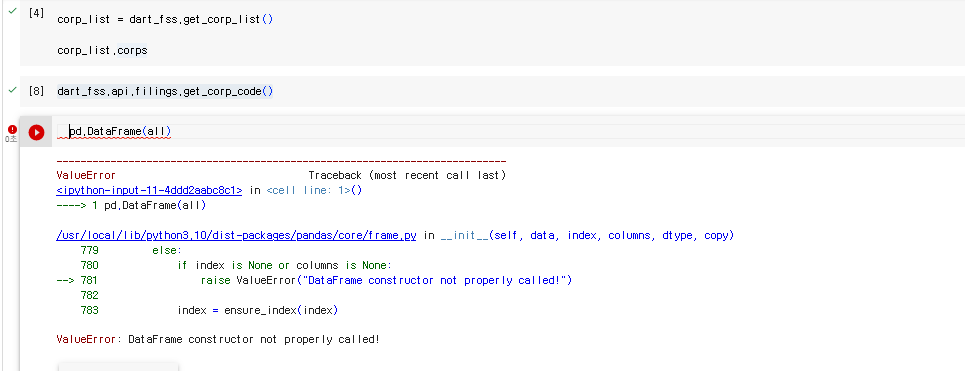Viewport: 965px width, 371px height.
Task: Click the green checkmark of cell [8]
Action: pyautogui.click(x=12, y=90)
